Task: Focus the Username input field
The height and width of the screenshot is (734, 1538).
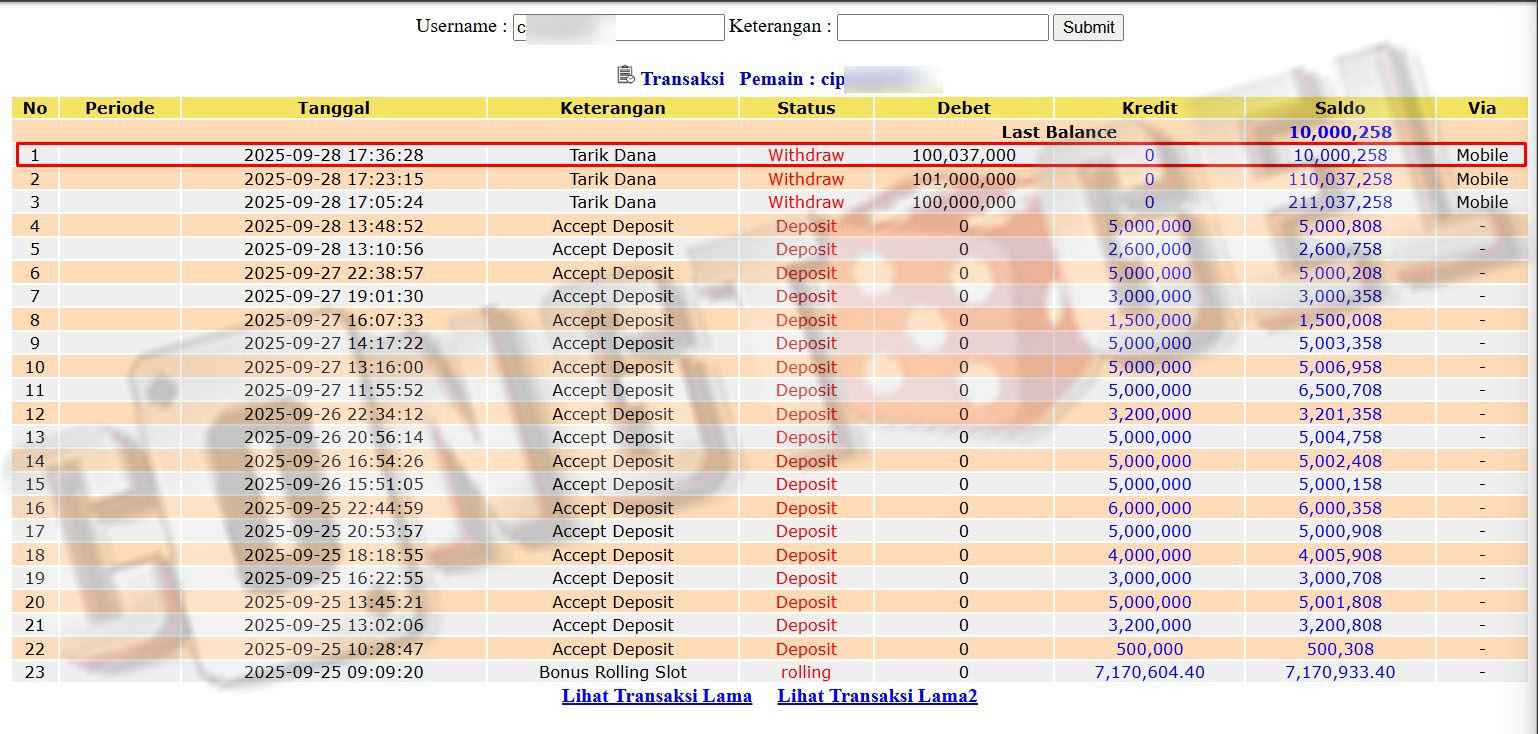Action: (x=618, y=27)
